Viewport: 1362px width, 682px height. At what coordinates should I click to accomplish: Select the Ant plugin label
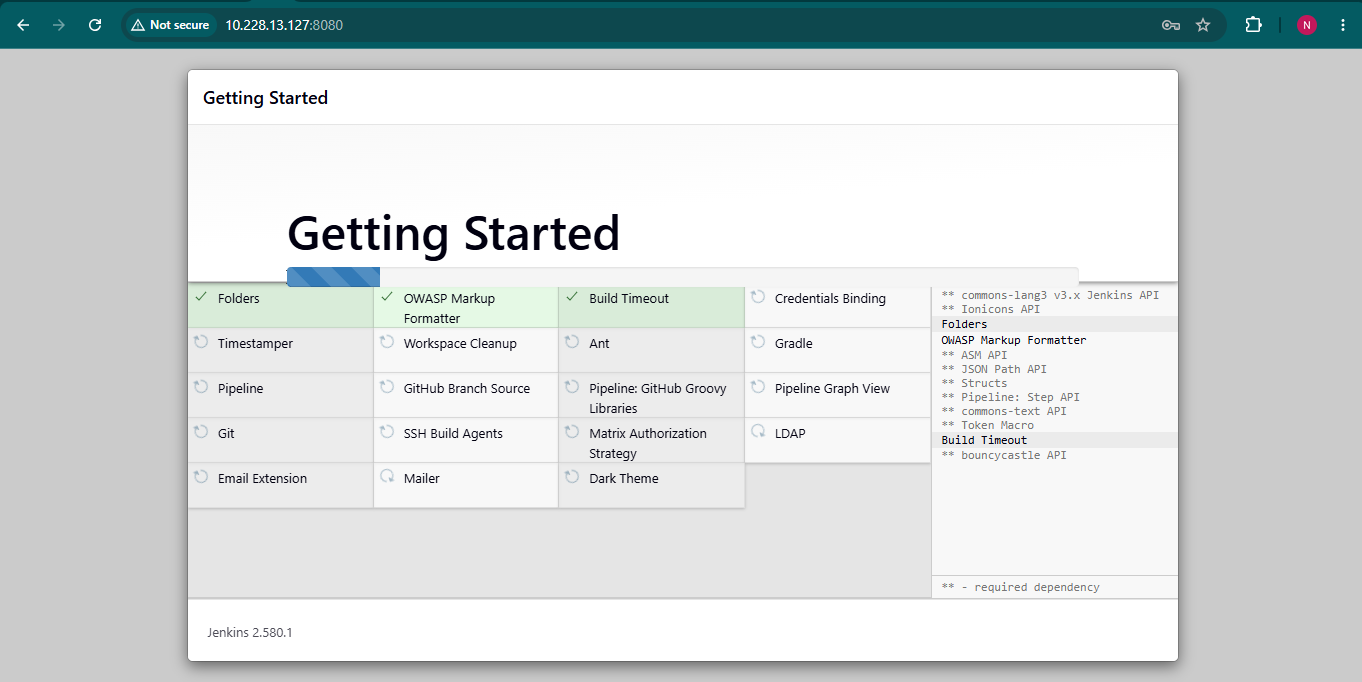click(x=599, y=343)
